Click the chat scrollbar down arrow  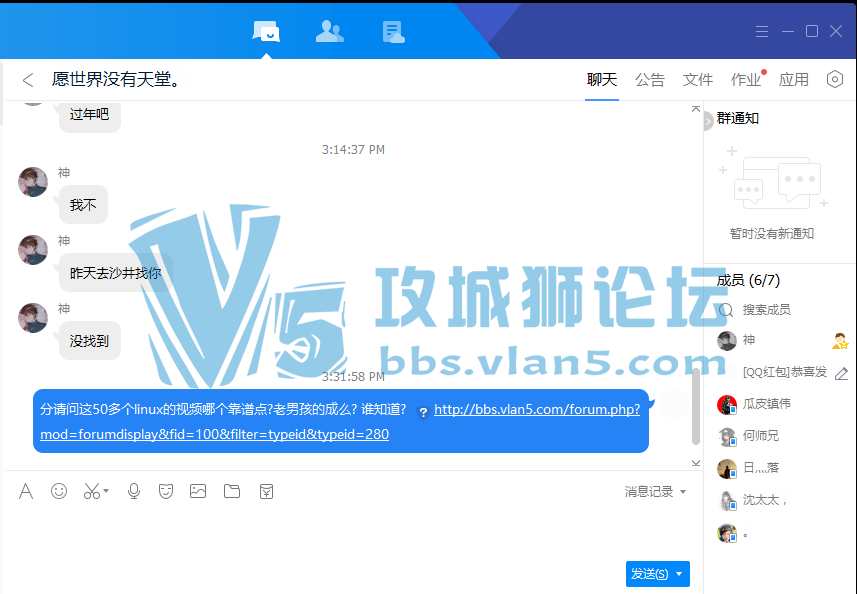(696, 463)
